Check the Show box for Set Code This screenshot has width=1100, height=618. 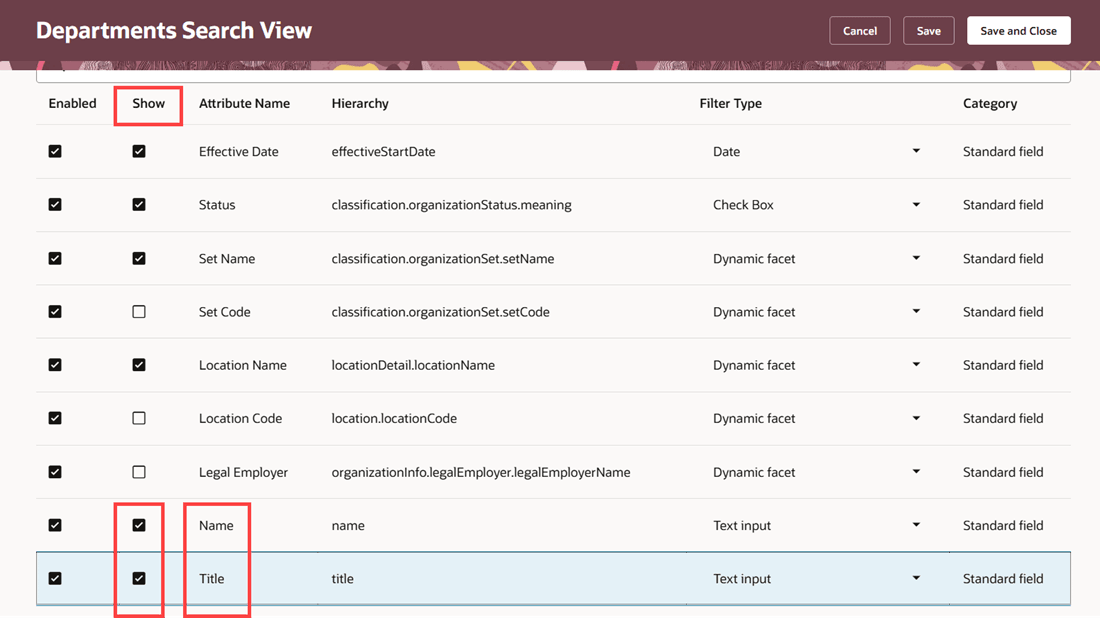[139, 311]
